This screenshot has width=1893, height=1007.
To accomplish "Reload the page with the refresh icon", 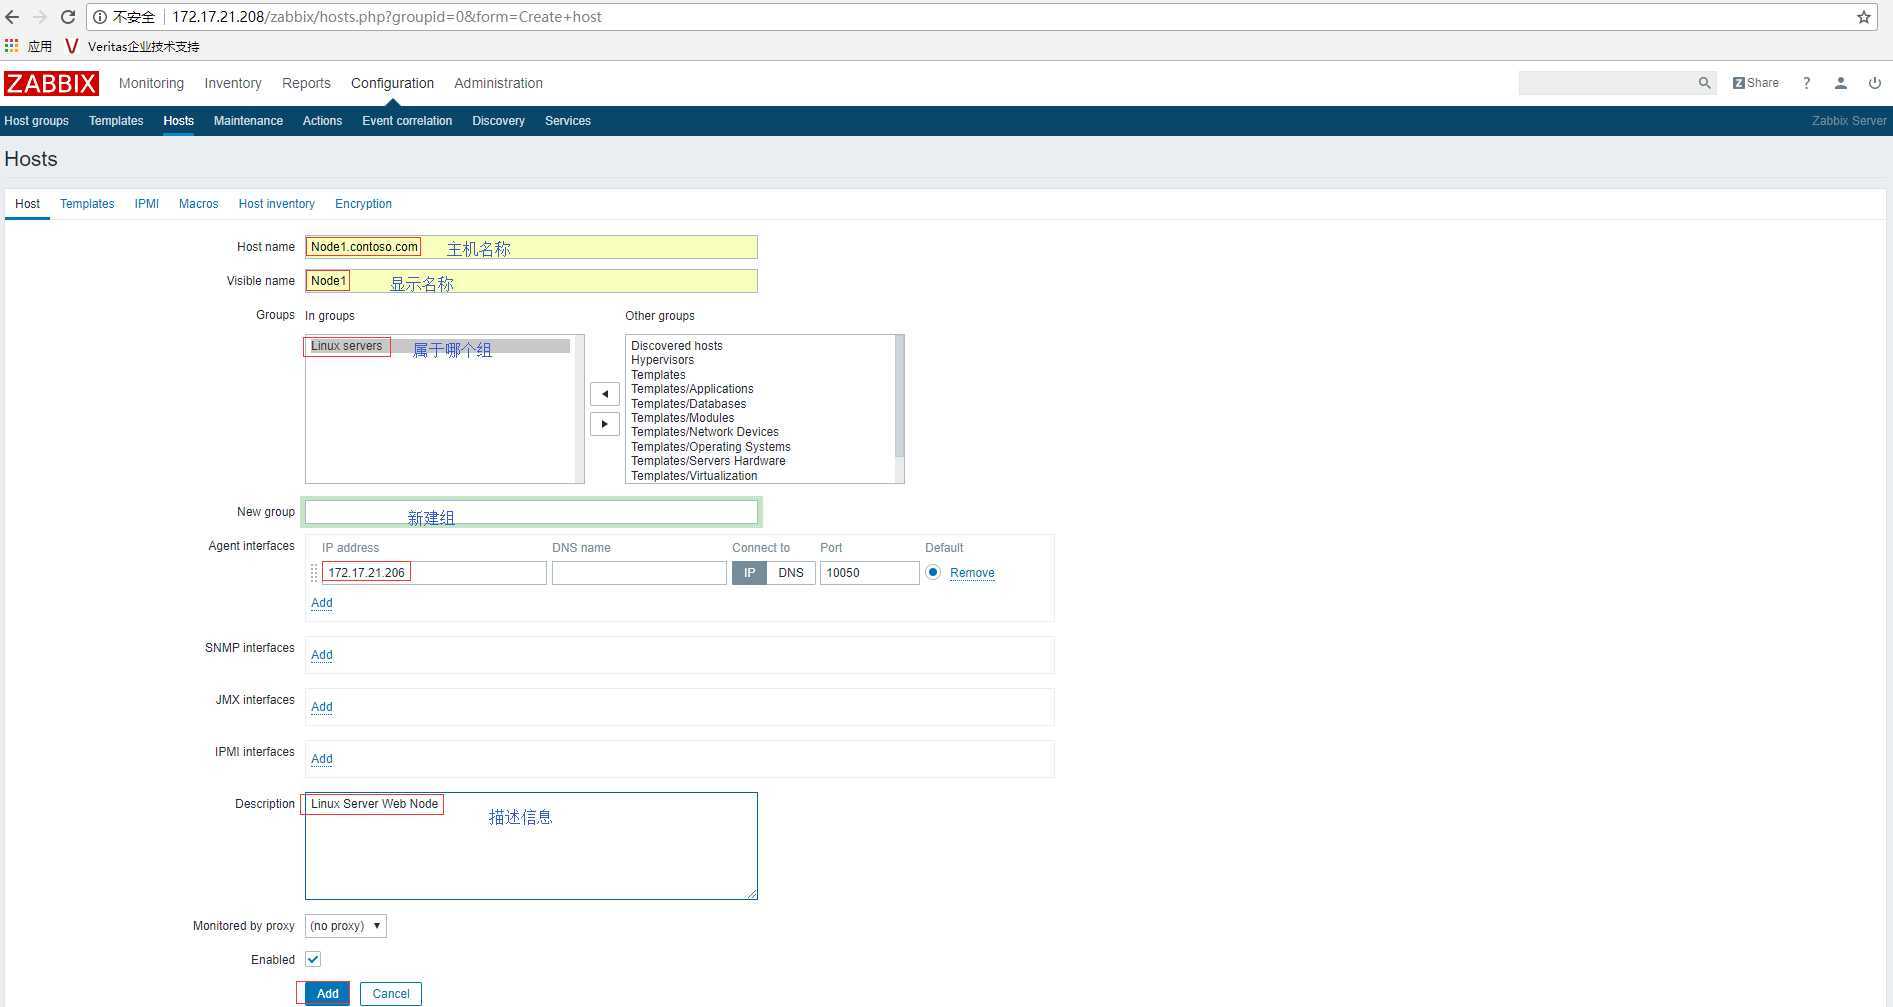I will click(x=68, y=17).
